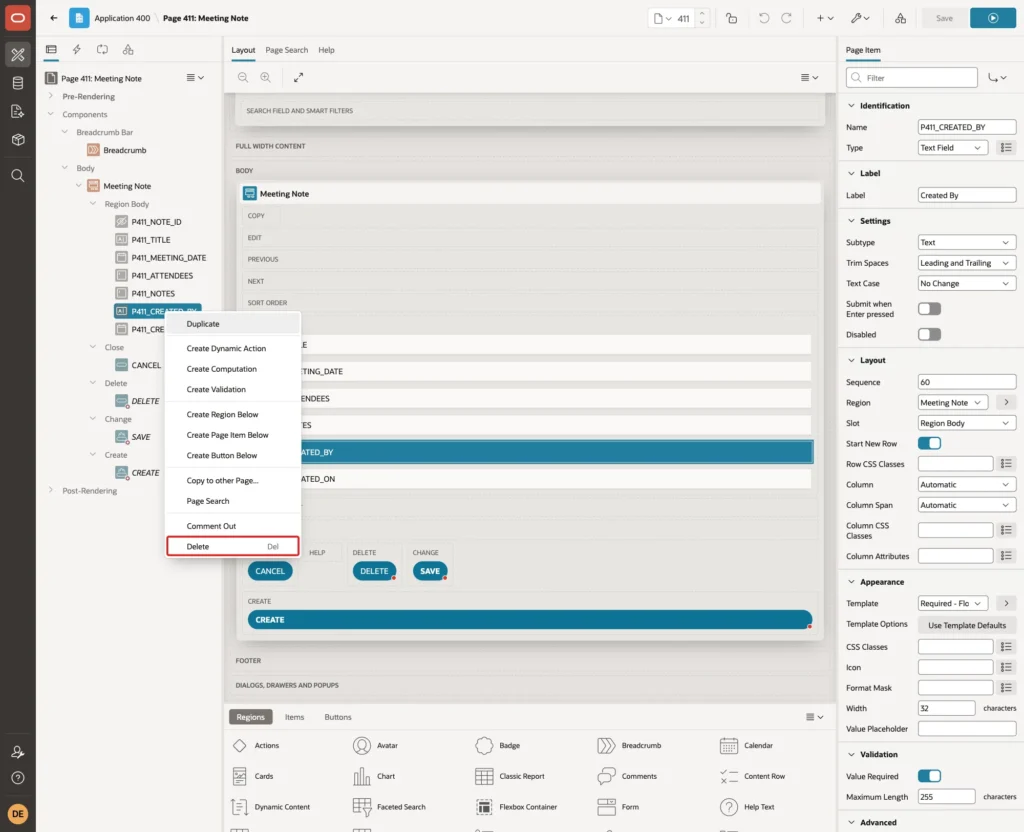The width and height of the screenshot is (1024, 832).
Task: Toggle Submit when Enter pressed switch
Action: [x=929, y=309]
